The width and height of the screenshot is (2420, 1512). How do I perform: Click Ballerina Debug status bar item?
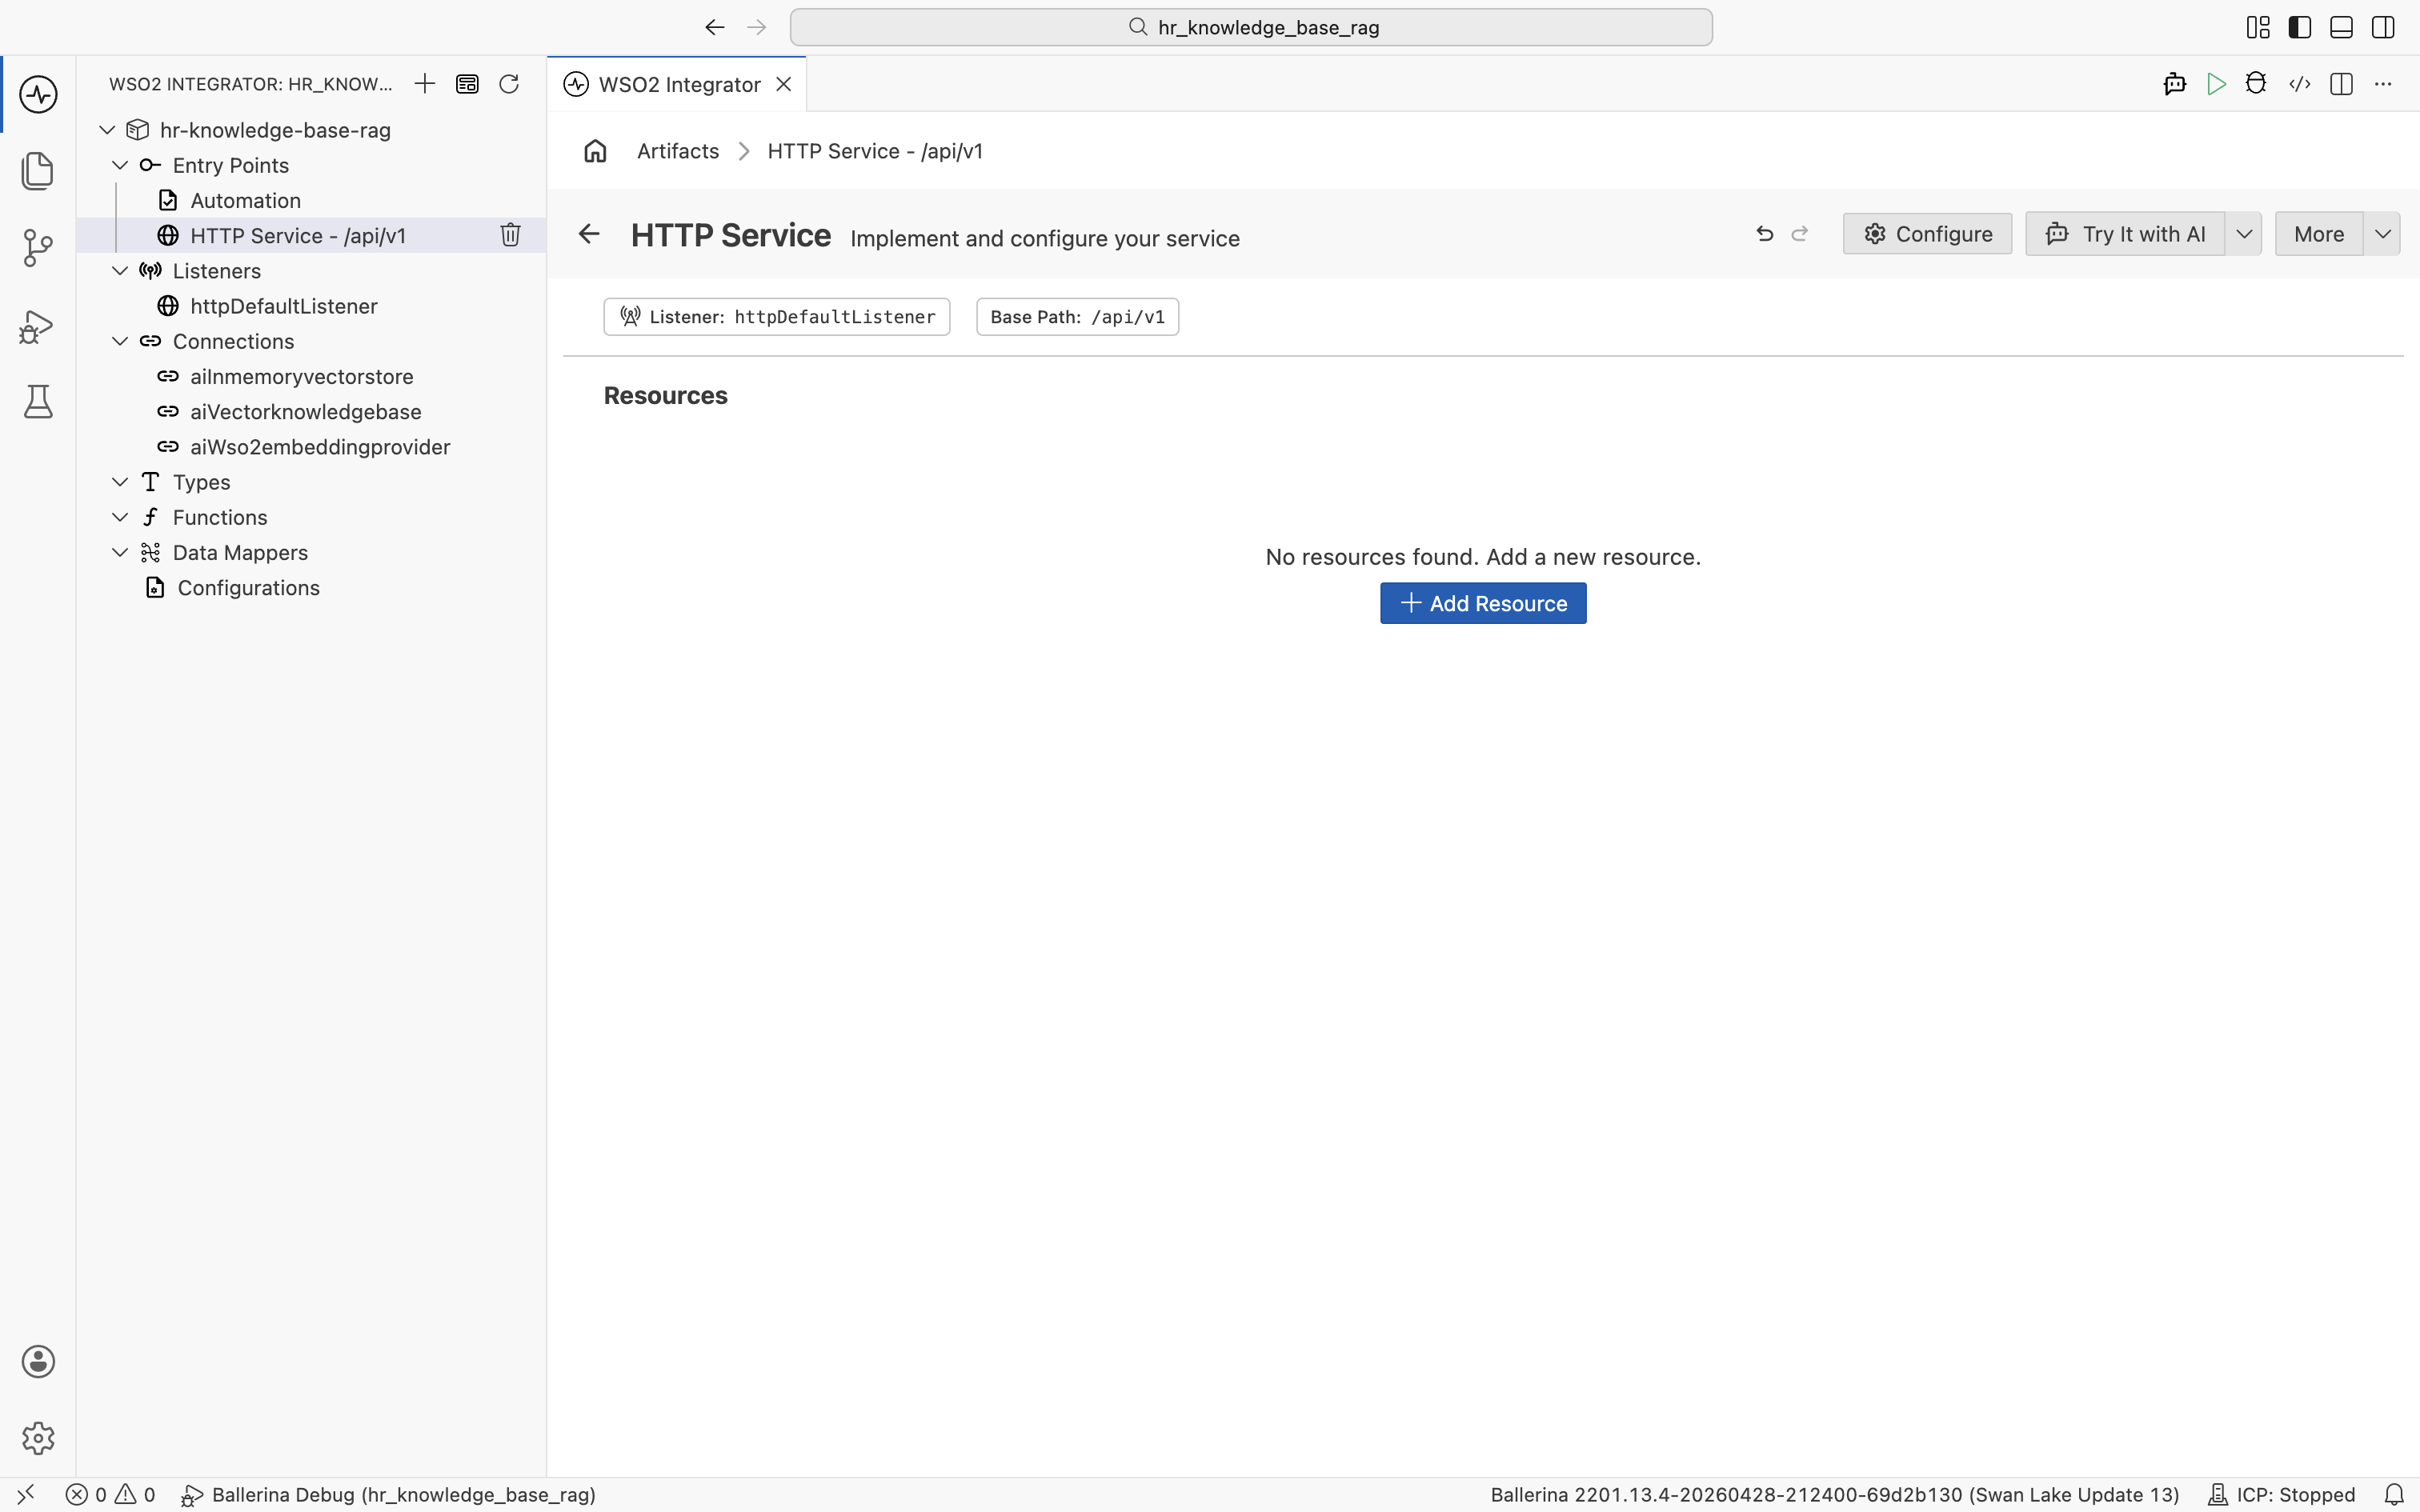(x=388, y=1495)
